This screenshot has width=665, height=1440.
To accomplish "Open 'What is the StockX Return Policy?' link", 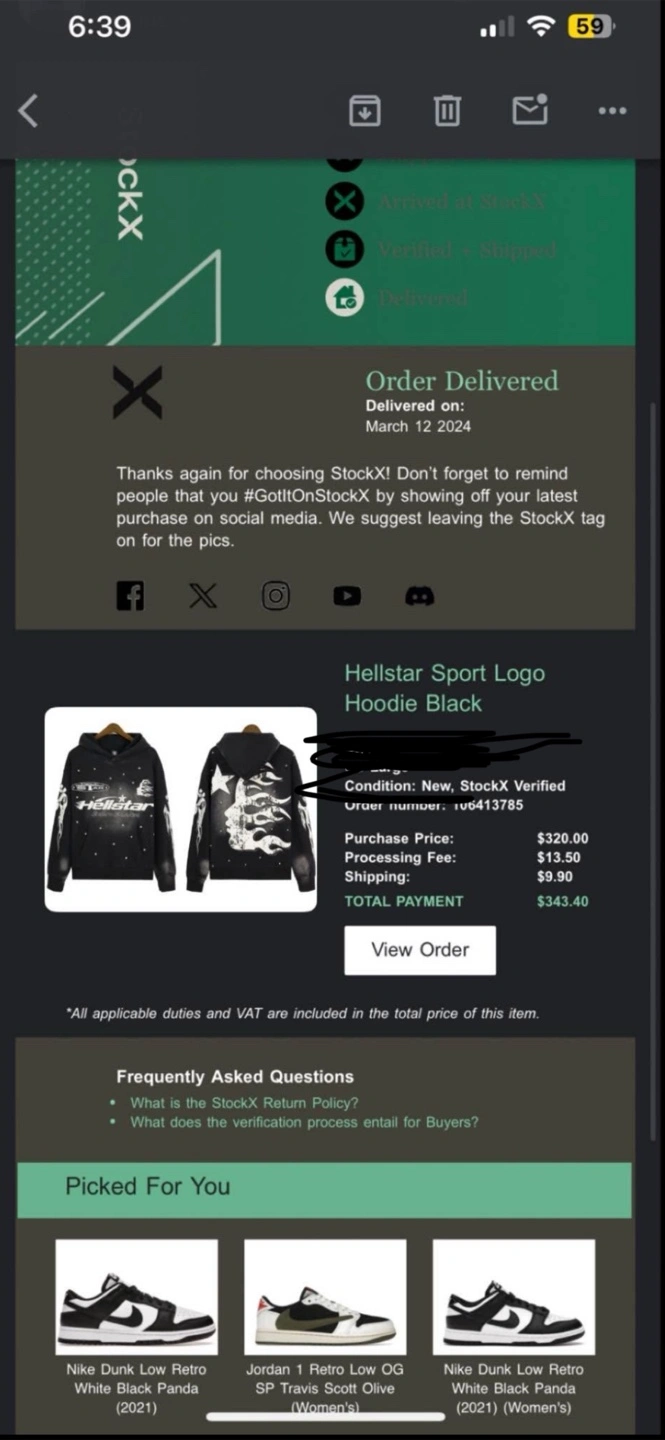I will [x=244, y=1102].
